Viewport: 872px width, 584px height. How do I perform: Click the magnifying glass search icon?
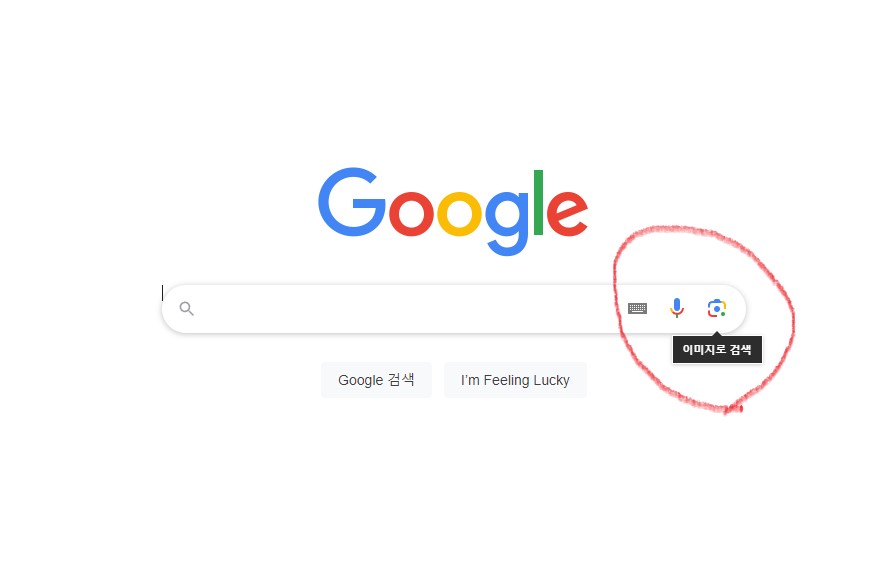[x=187, y=309]
